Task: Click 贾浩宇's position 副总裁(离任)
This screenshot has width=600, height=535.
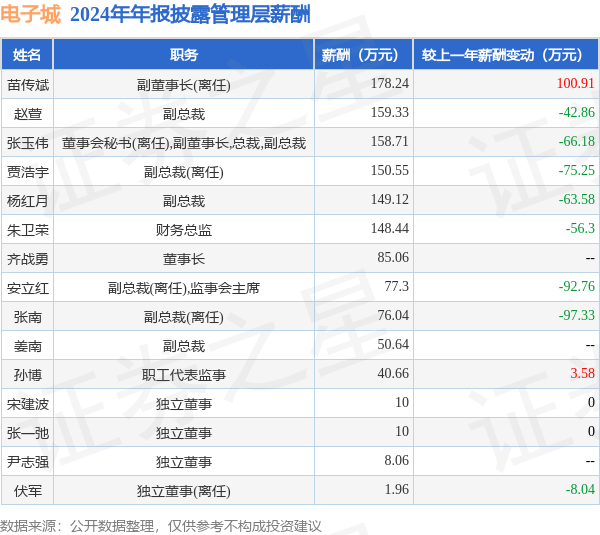Action: 184,172
